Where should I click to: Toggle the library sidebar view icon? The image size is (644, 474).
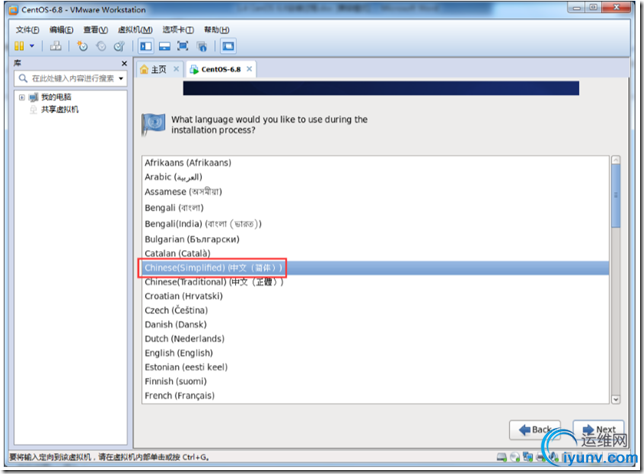pos(146,46)
